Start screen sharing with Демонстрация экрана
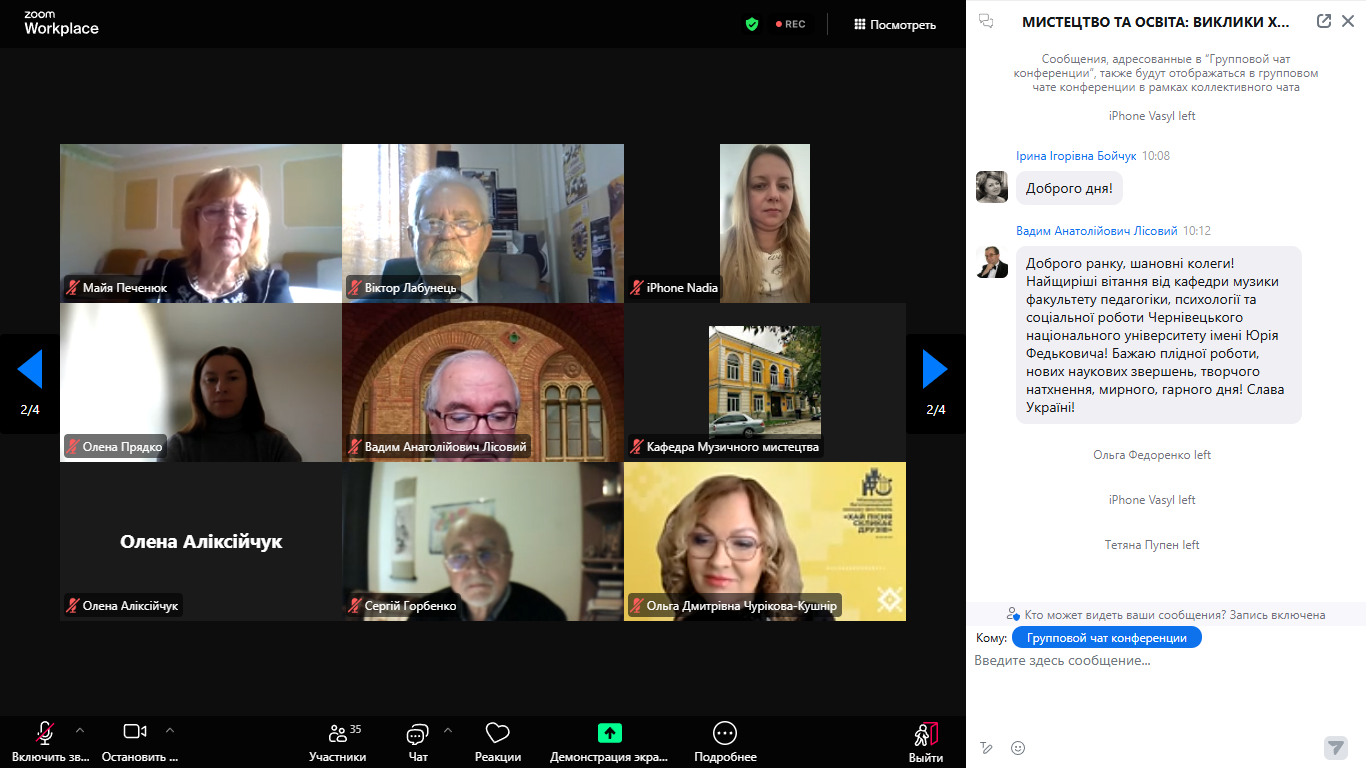This screenshot has height=768, width=1366. (x=609, y=742)
